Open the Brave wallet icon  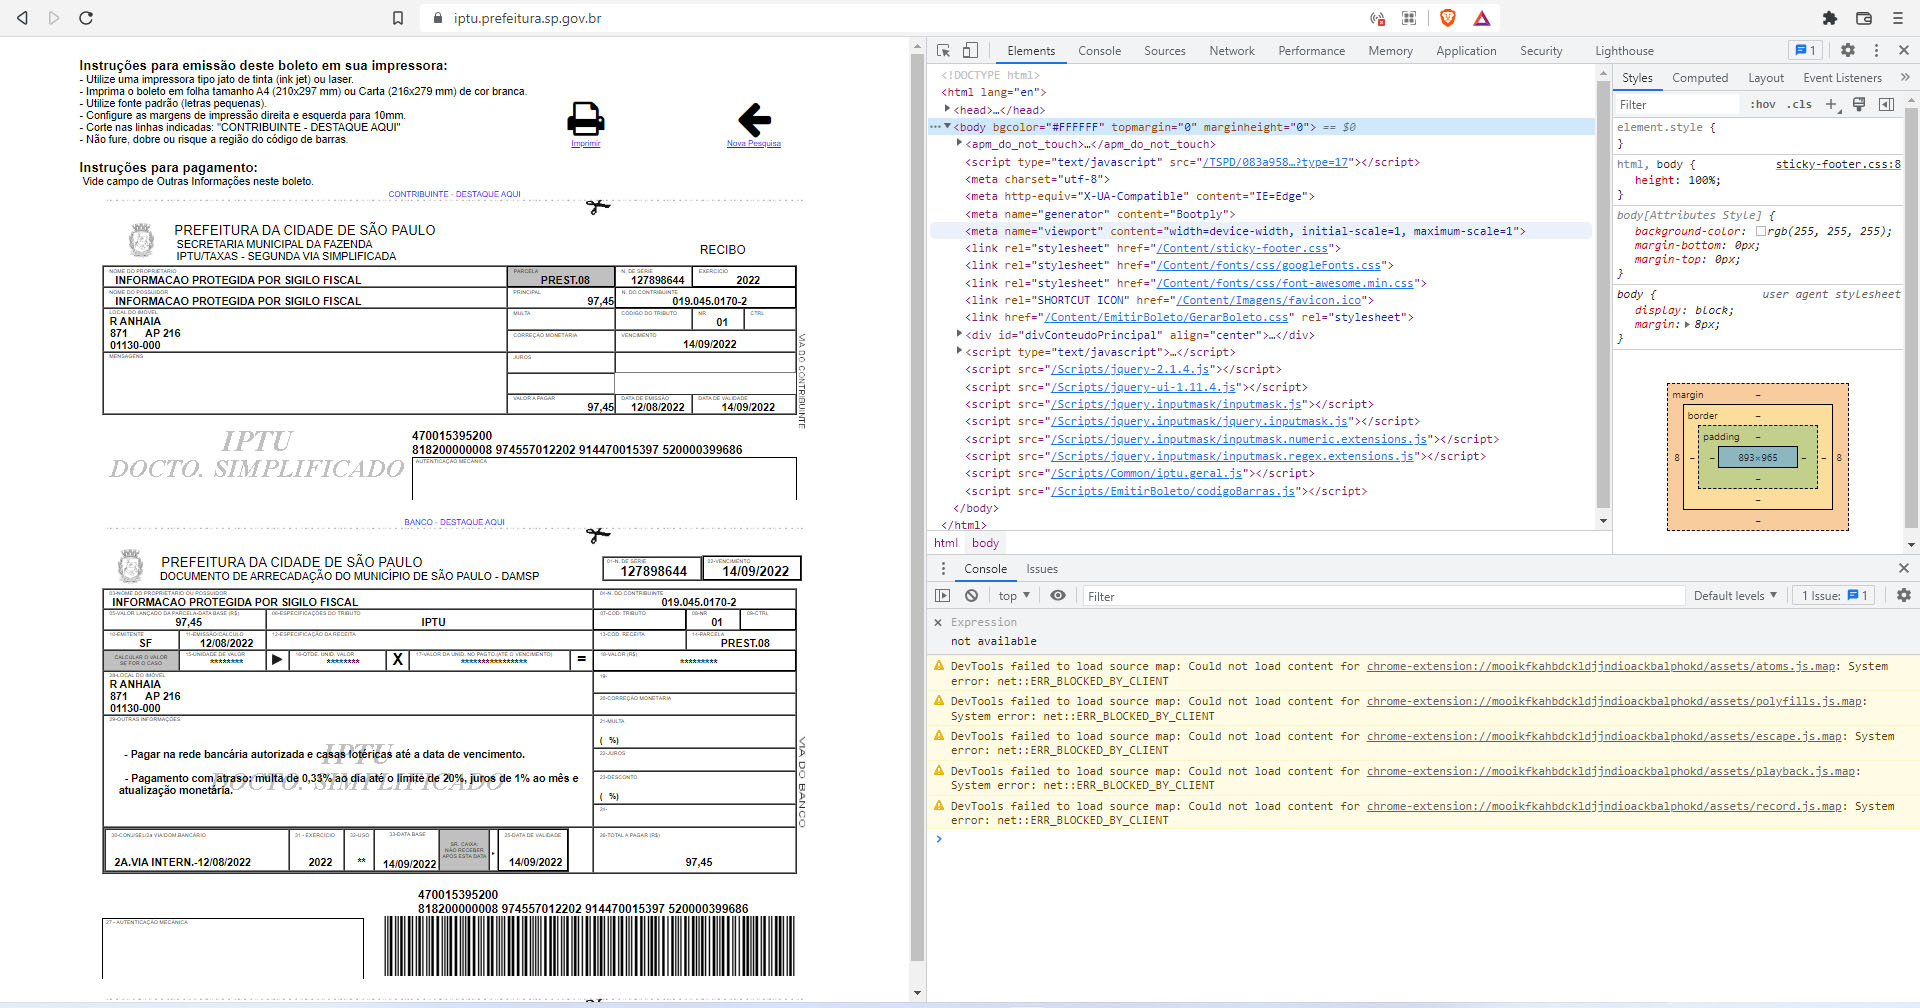point(1864,18)
